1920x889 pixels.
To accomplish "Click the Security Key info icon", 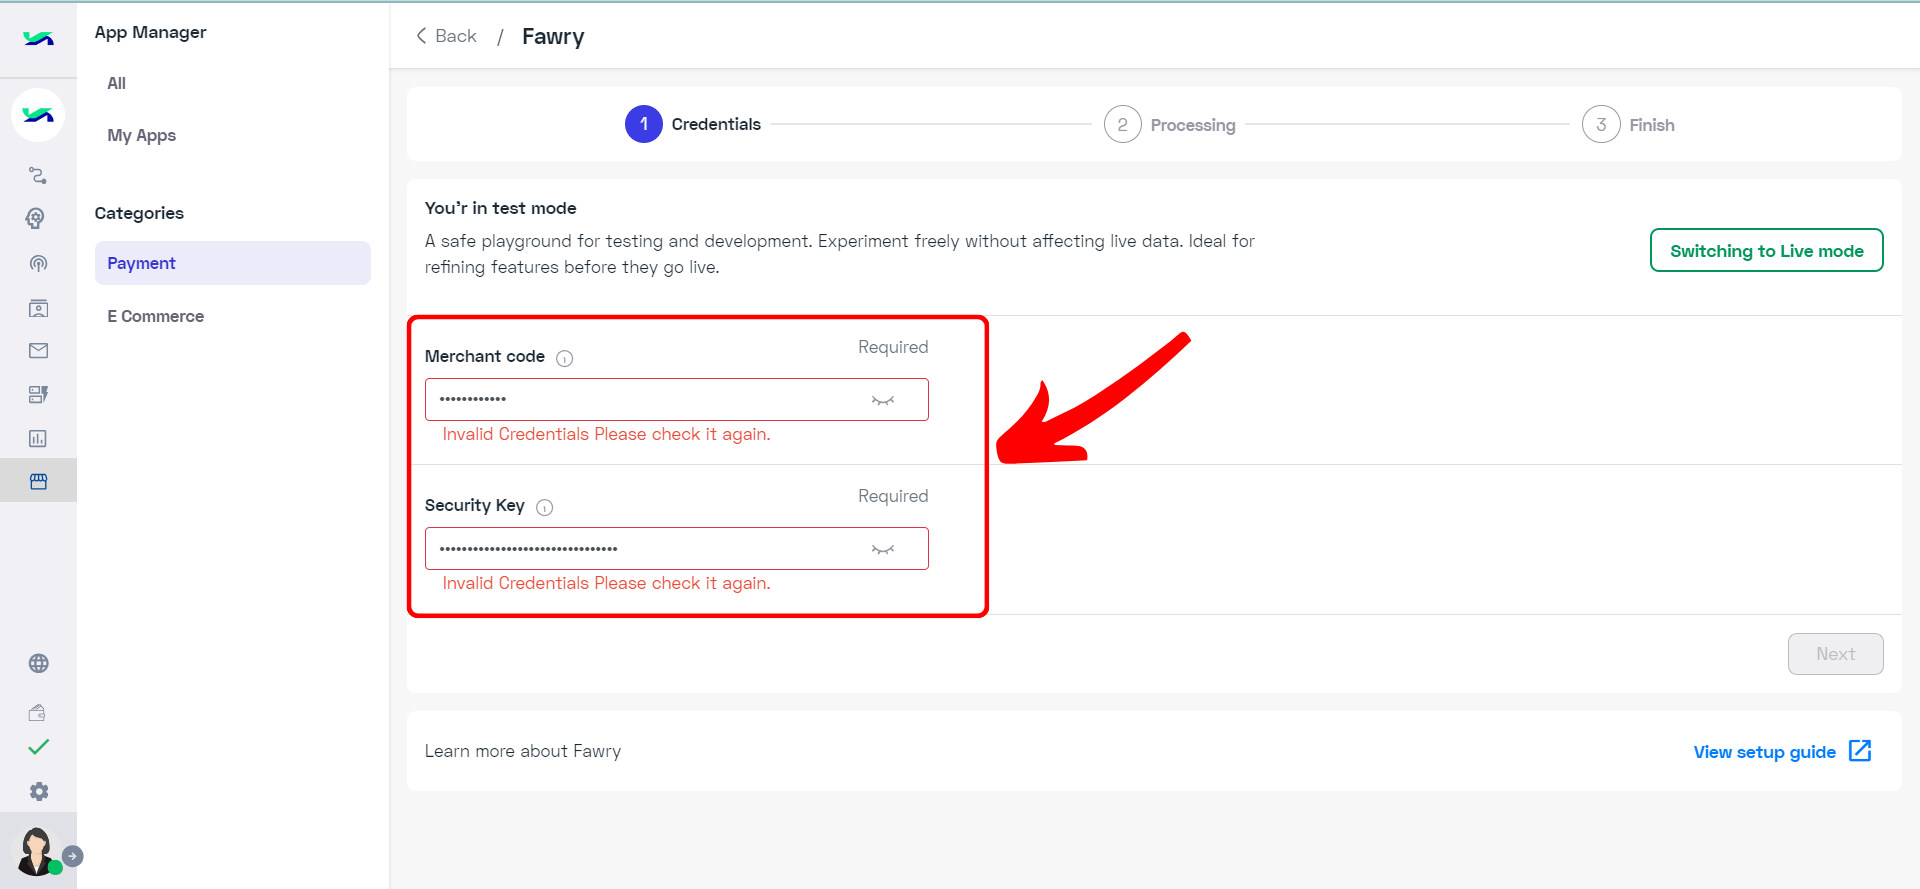I will click(x=545, y=507).
